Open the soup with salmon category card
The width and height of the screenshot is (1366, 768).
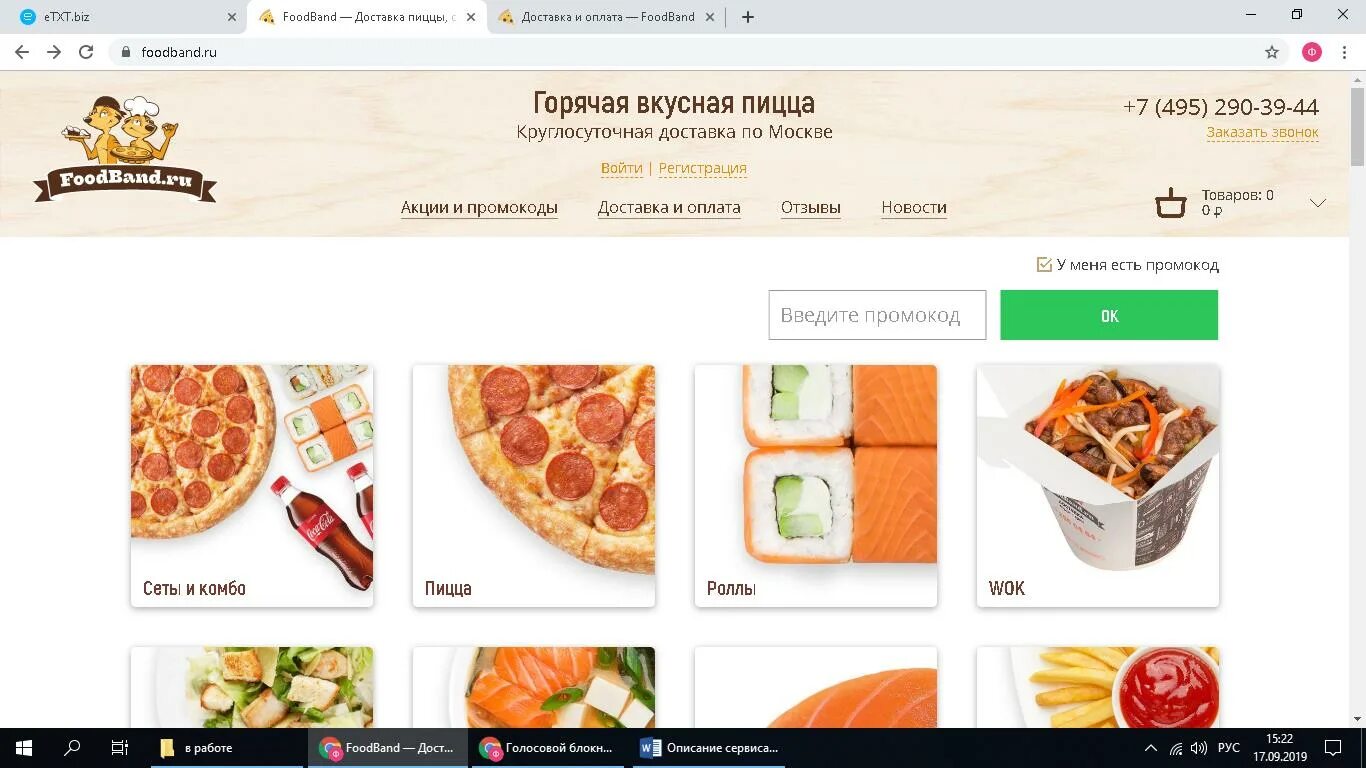[x=534, y=687]
